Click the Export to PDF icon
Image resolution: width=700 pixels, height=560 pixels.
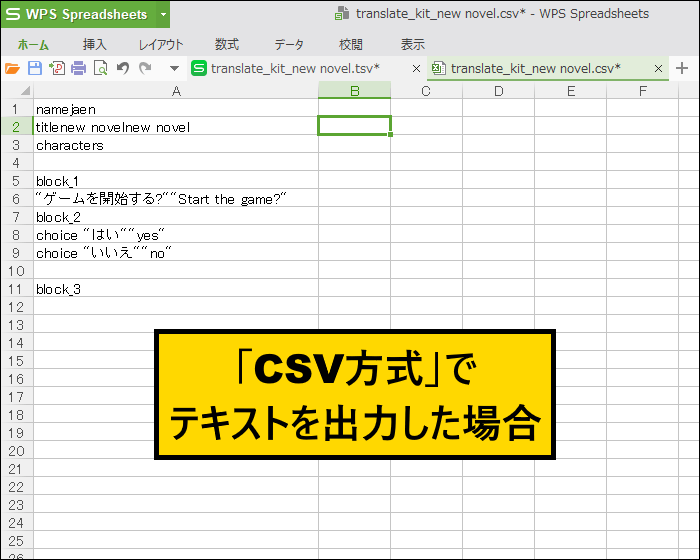point(57,68)
